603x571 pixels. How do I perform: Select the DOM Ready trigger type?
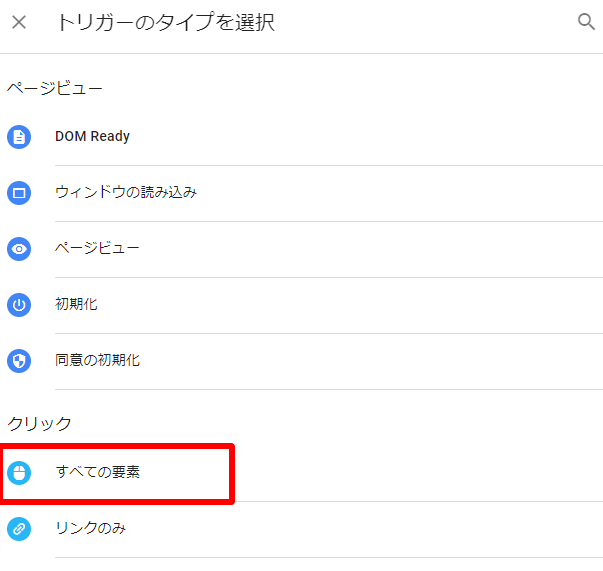(x=92, y=137)
